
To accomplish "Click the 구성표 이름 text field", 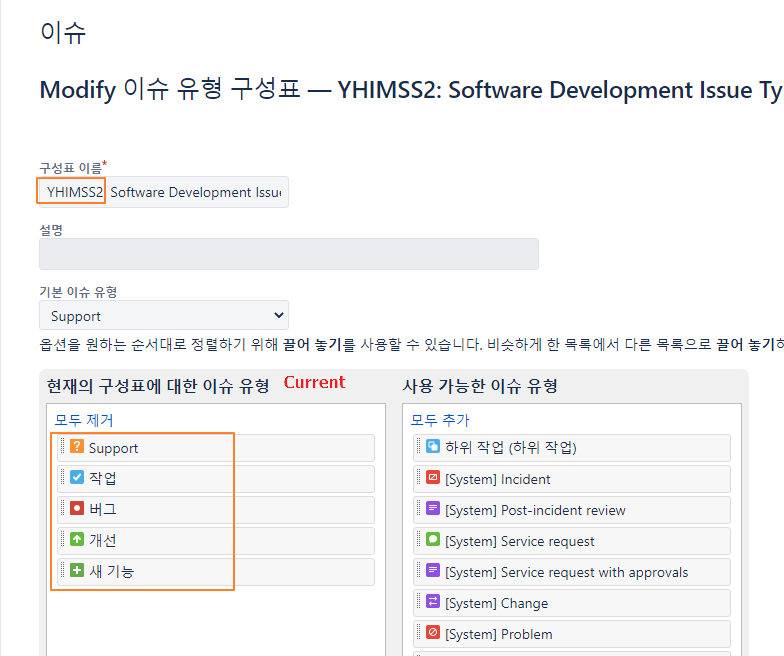I will (164, 192).
